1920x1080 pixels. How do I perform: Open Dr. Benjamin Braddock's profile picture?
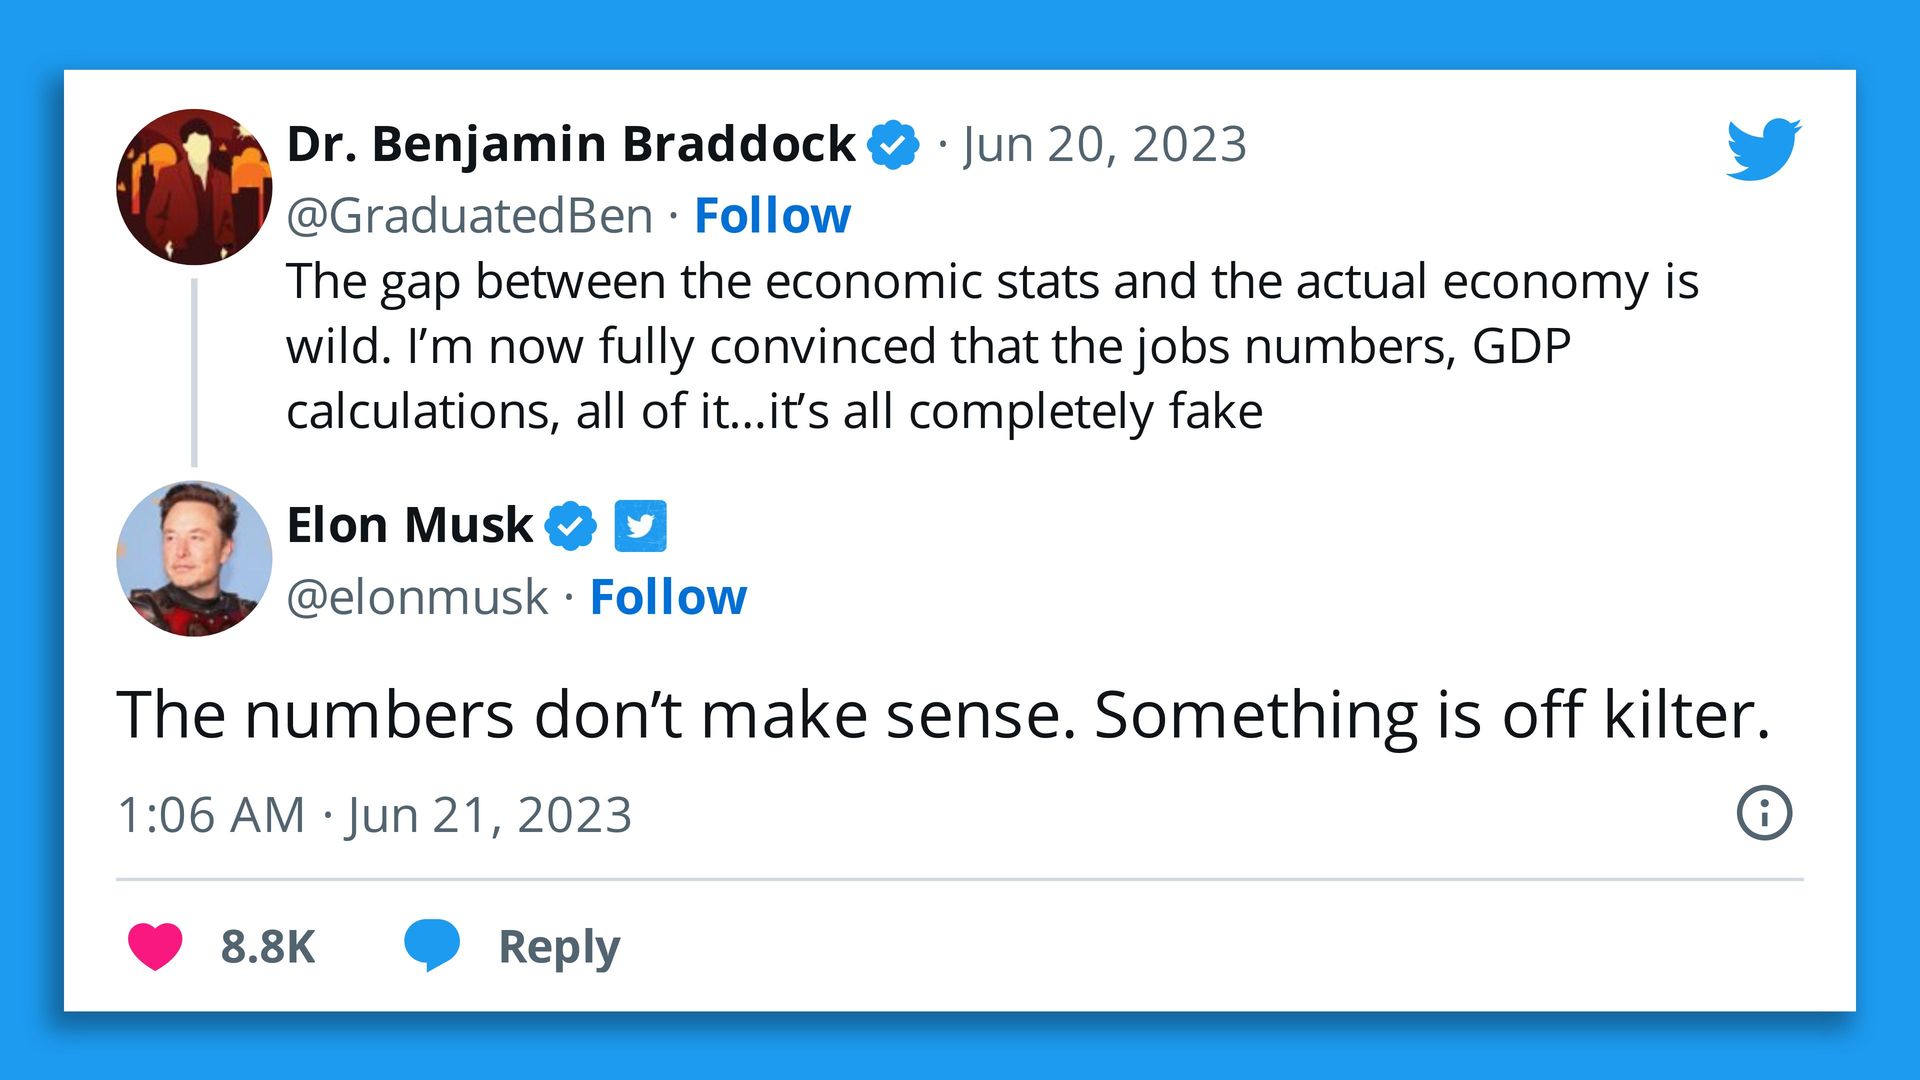194,187
